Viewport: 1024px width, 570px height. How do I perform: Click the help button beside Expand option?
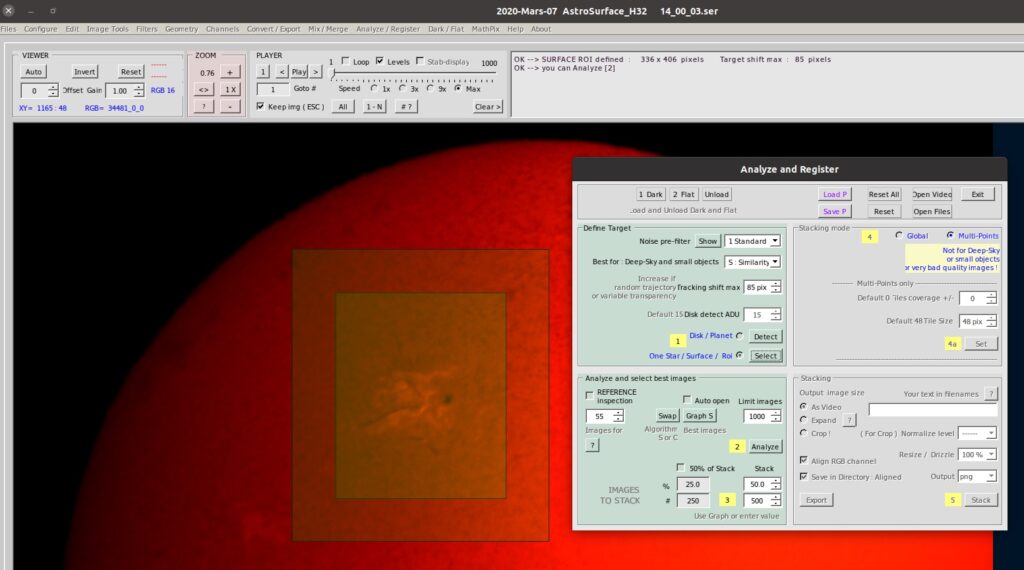pos(850,420)
